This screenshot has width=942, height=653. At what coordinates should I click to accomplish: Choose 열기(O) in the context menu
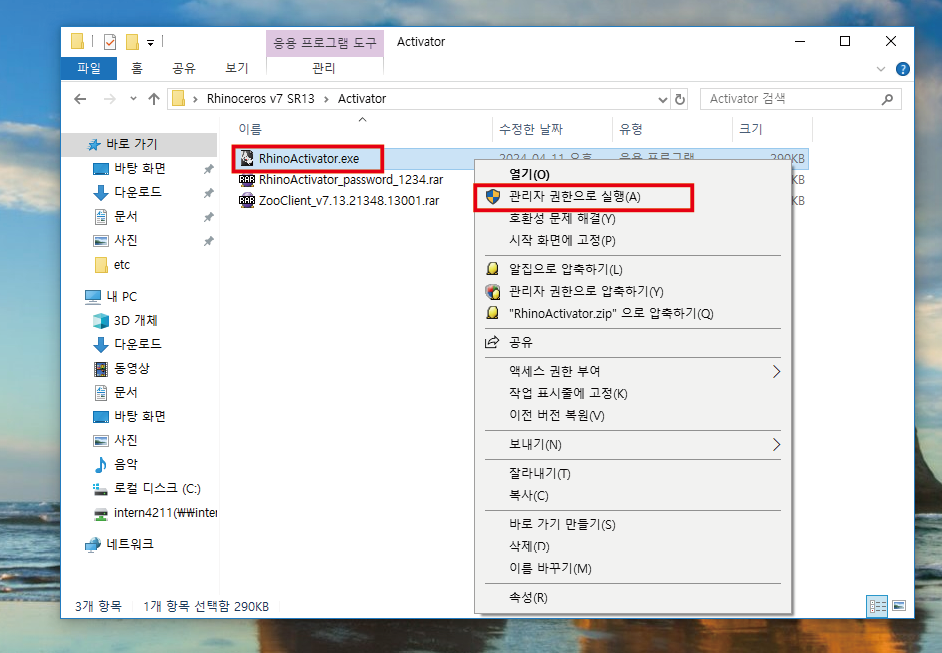tap(633, 174)
